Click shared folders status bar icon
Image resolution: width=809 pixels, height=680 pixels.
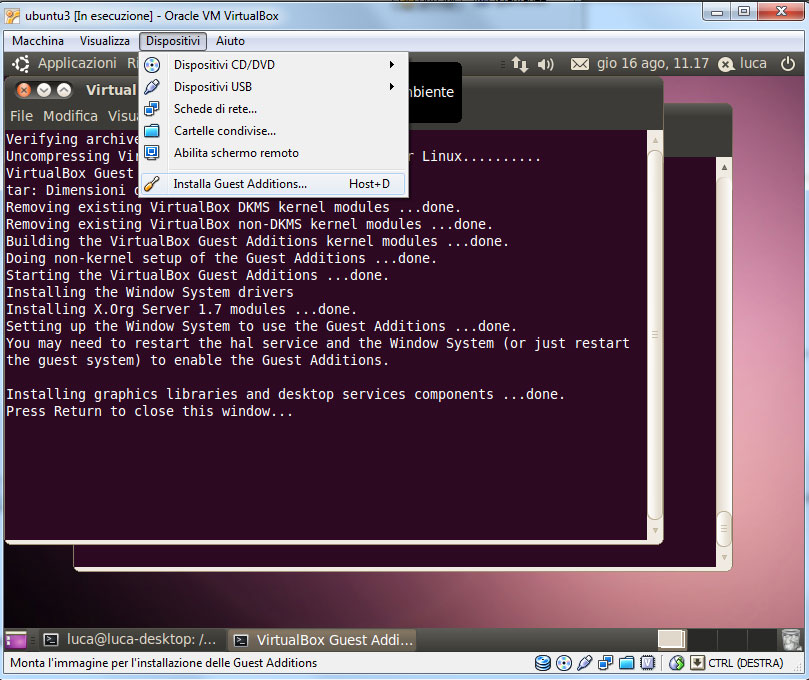click(x=626, y=663)
